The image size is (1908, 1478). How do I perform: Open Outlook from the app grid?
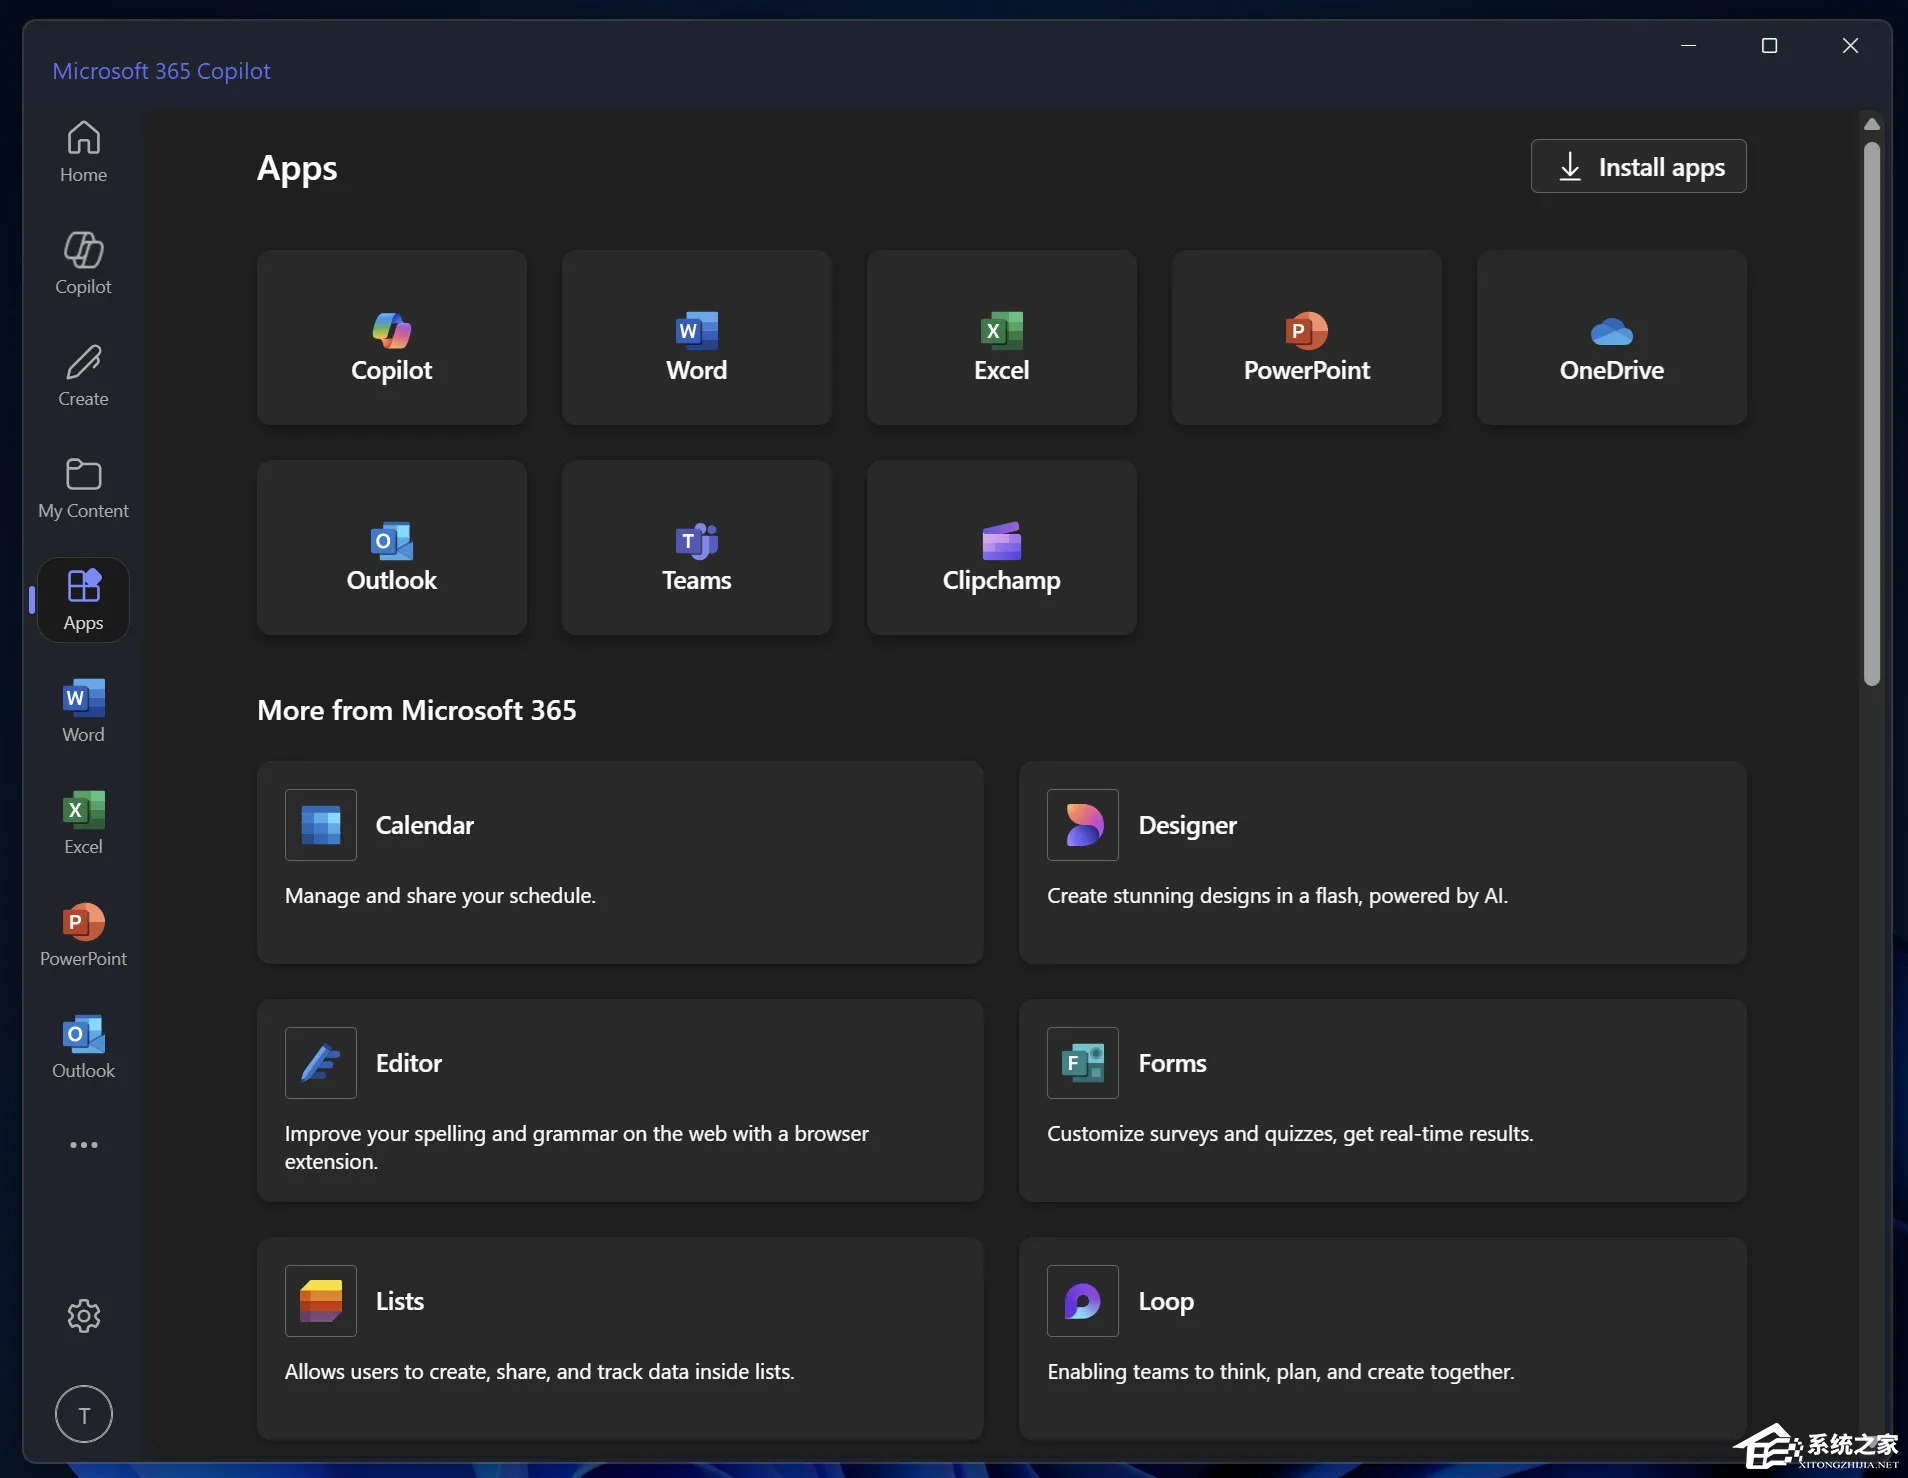click(x=391, y=548)
